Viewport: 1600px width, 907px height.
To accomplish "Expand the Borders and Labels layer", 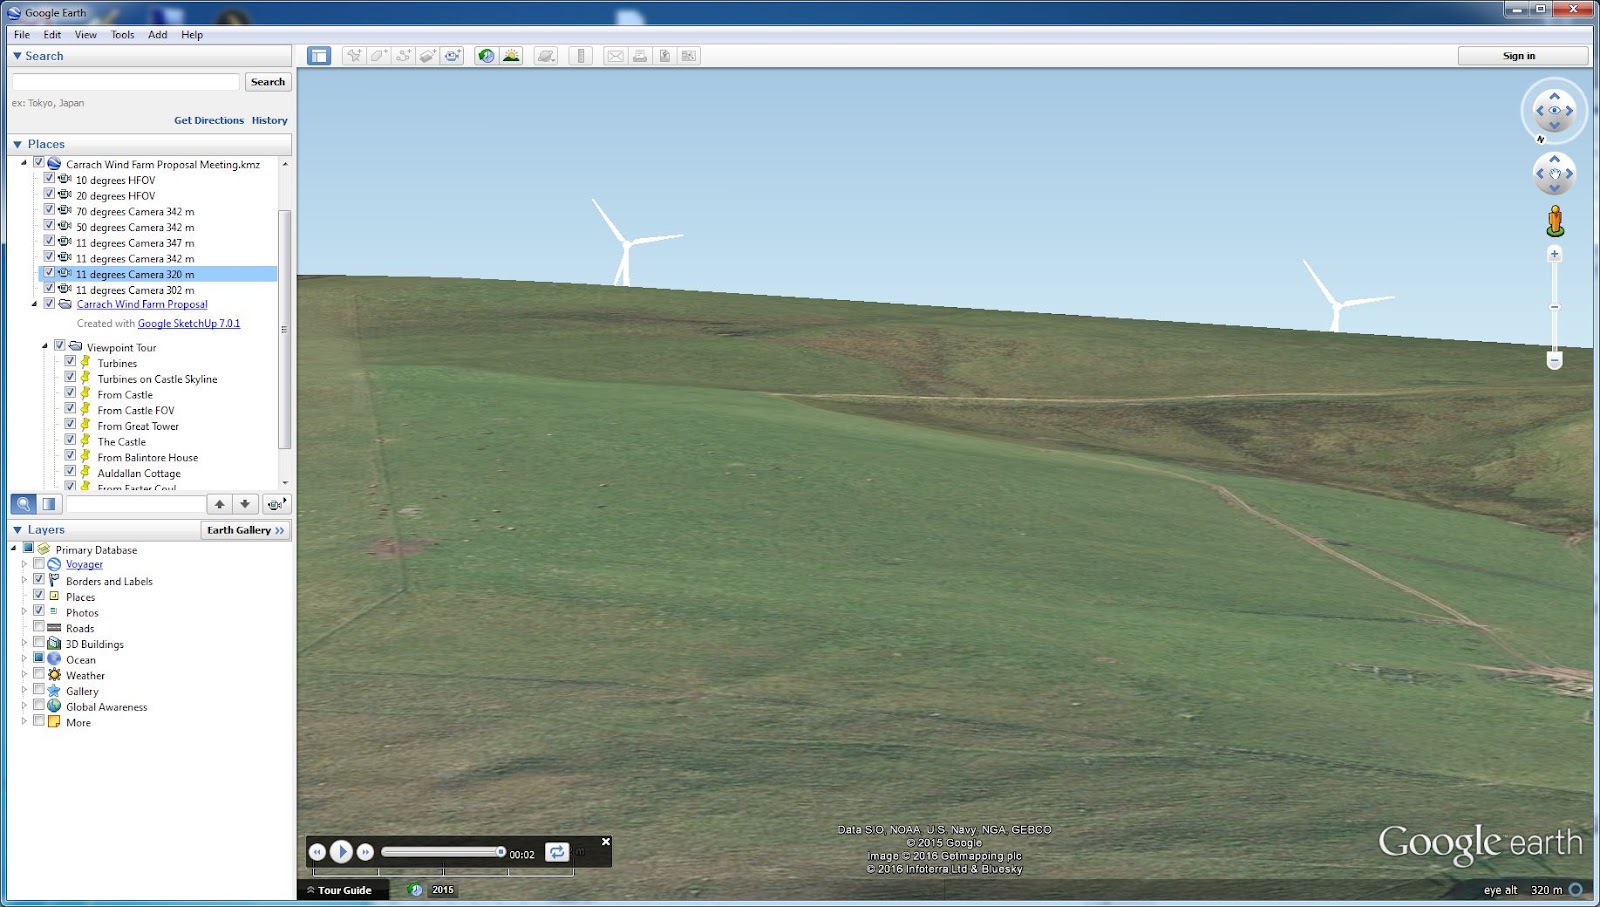I will coord(24,580).
